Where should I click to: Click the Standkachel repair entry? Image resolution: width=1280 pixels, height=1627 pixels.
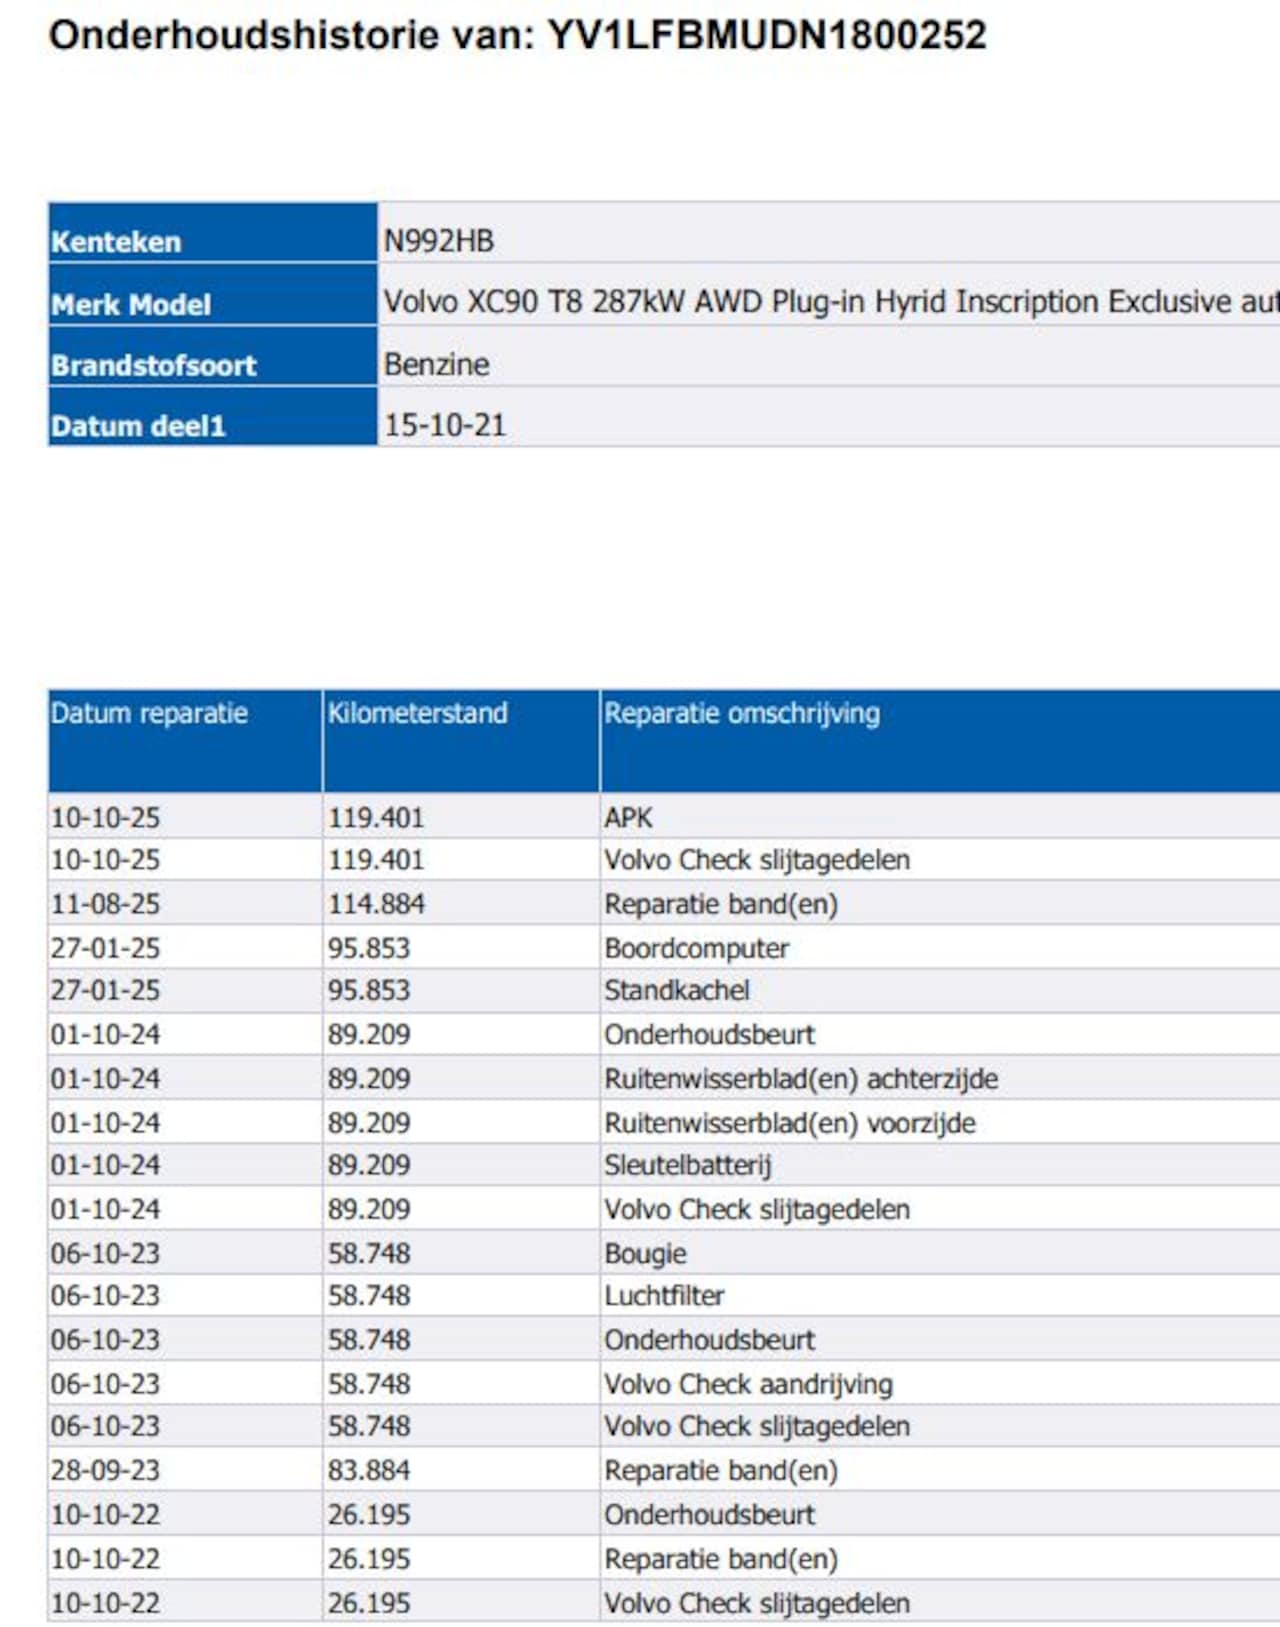pos(676,990)
